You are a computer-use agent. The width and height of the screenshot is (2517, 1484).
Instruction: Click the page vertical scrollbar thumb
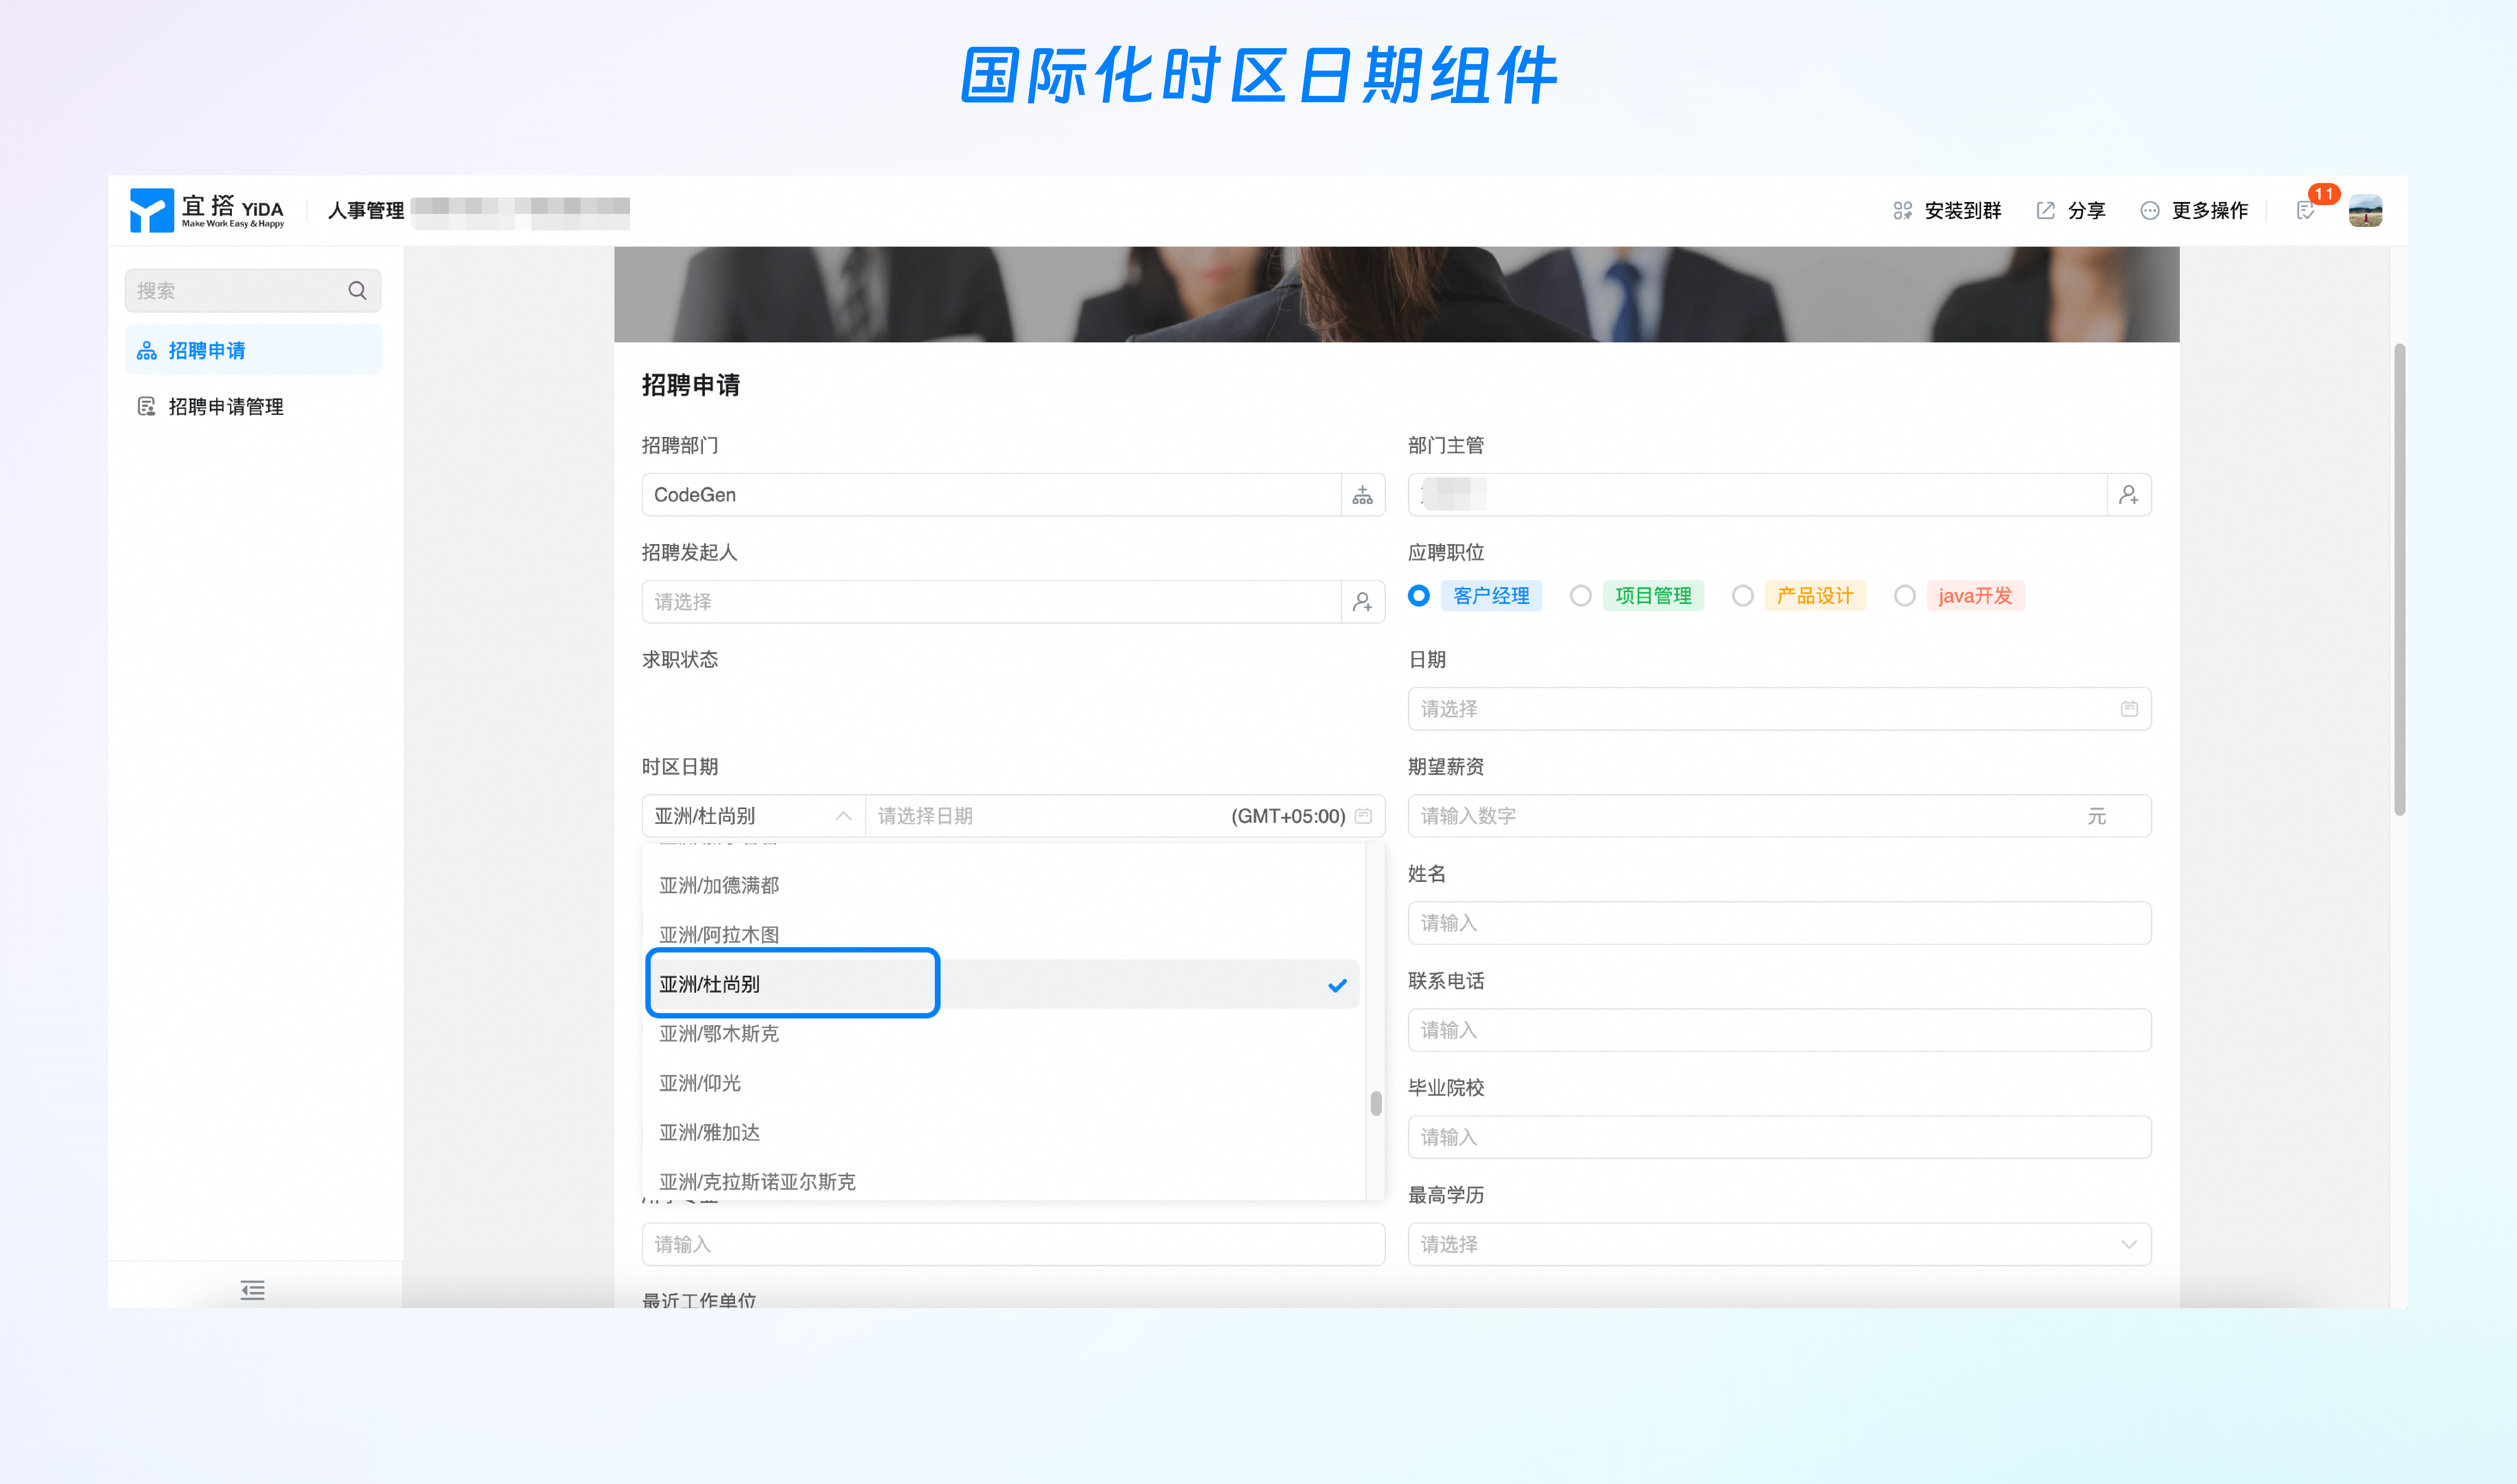[2399, 580]
